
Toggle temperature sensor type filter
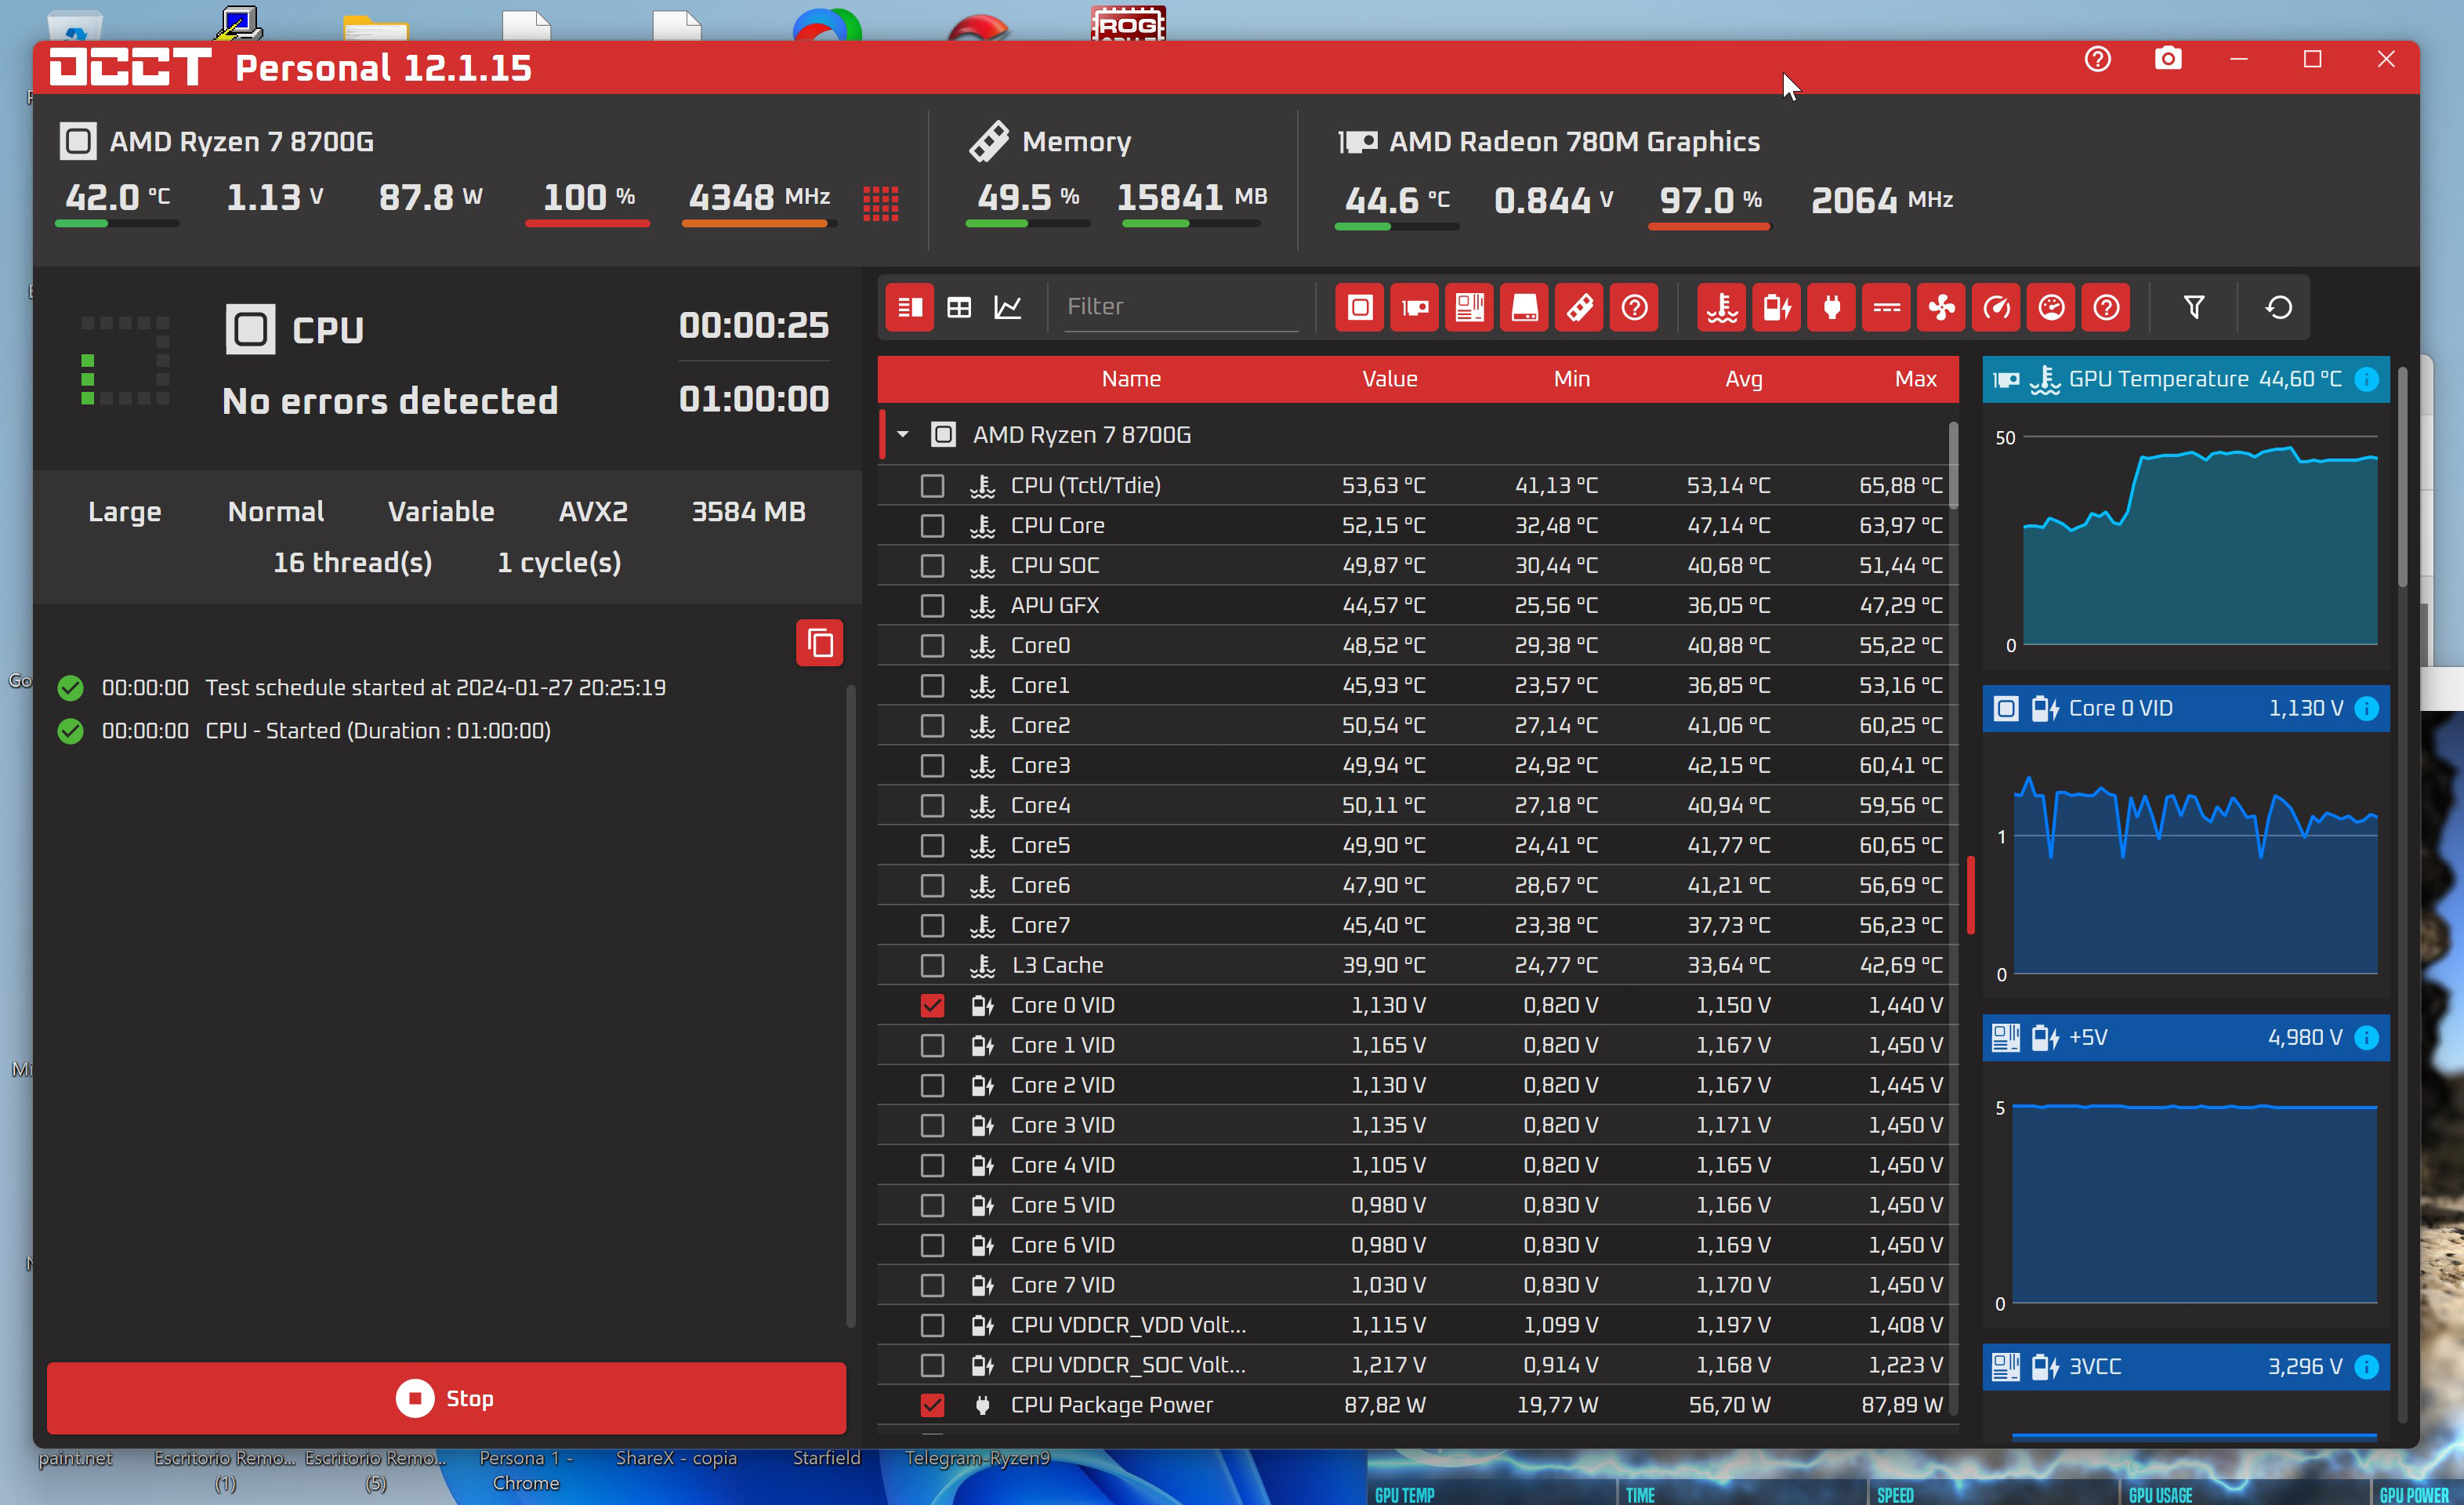click(1722, 307)
